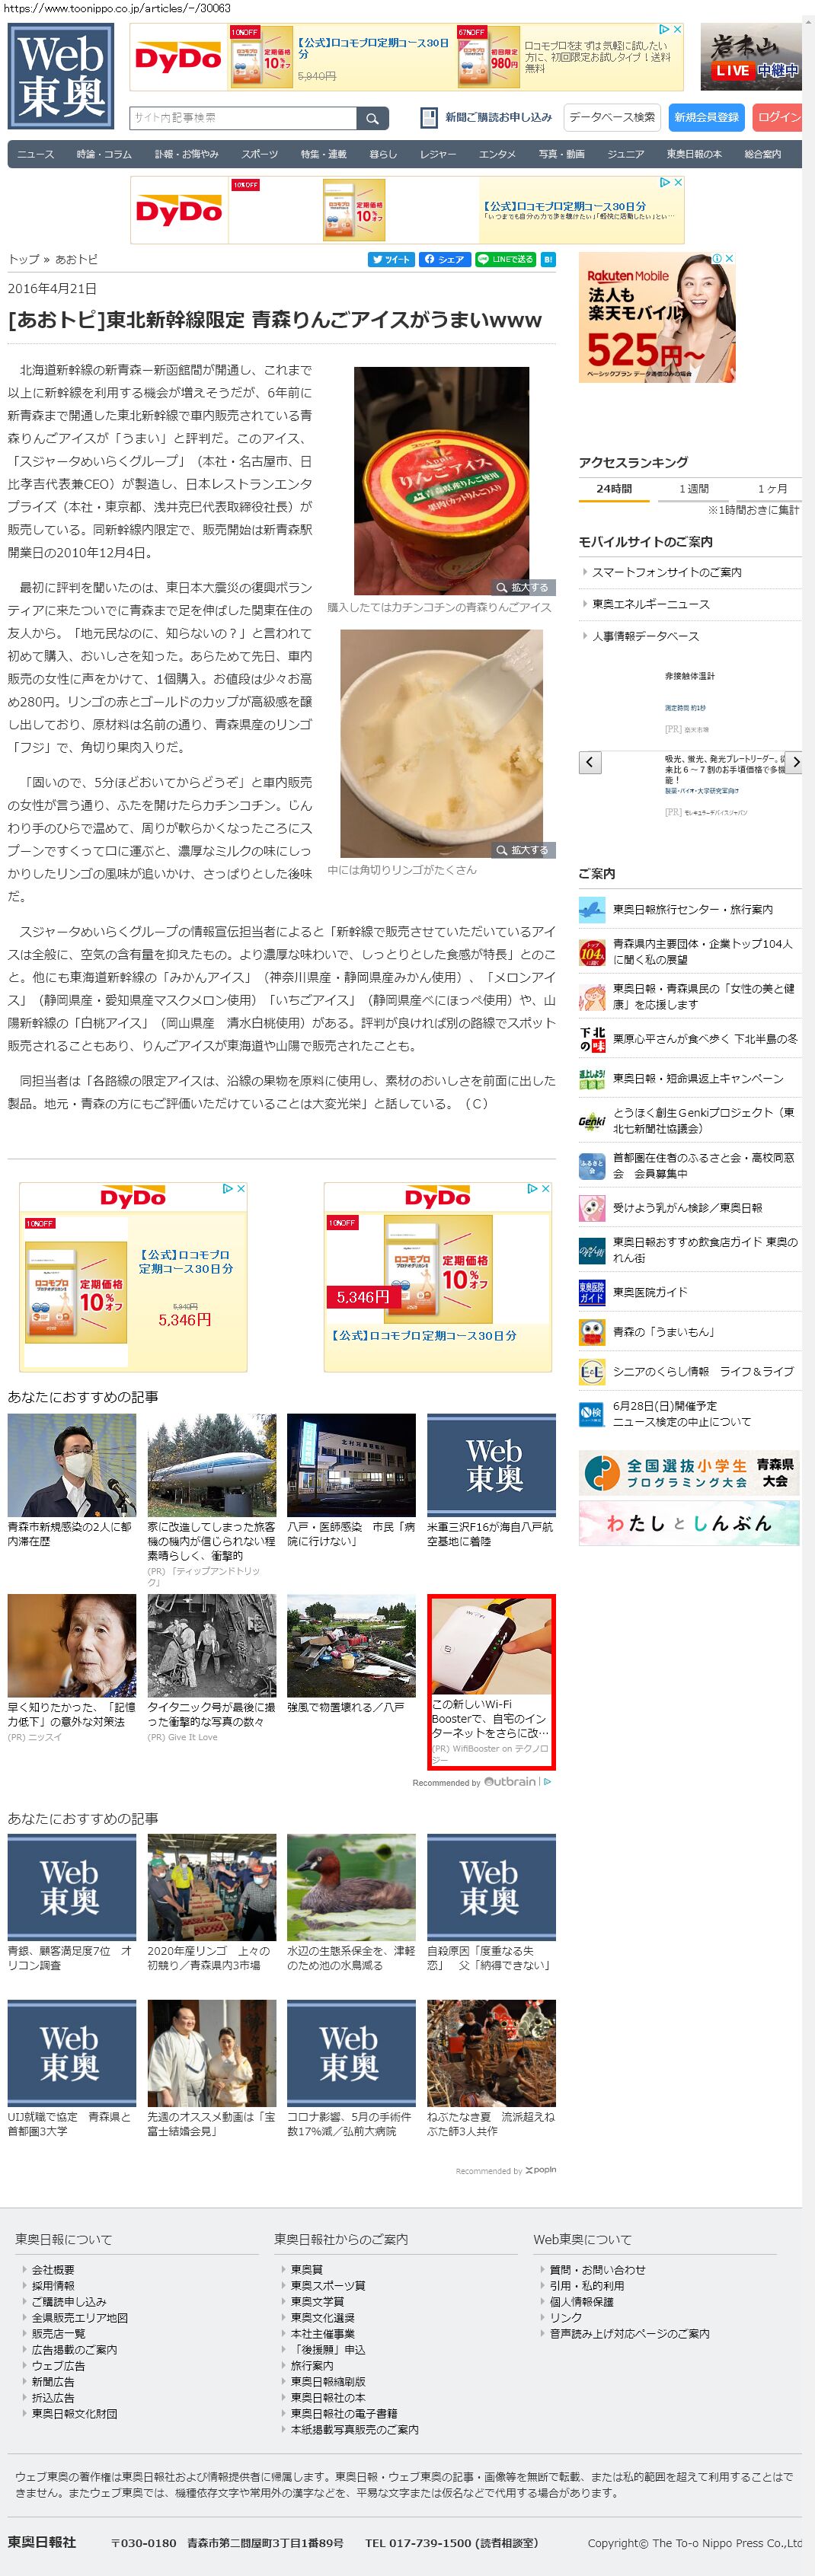Open the トップ104人 red badge icon
The width and height of the screenshot is (815, 2576).
tap(592, 952)
